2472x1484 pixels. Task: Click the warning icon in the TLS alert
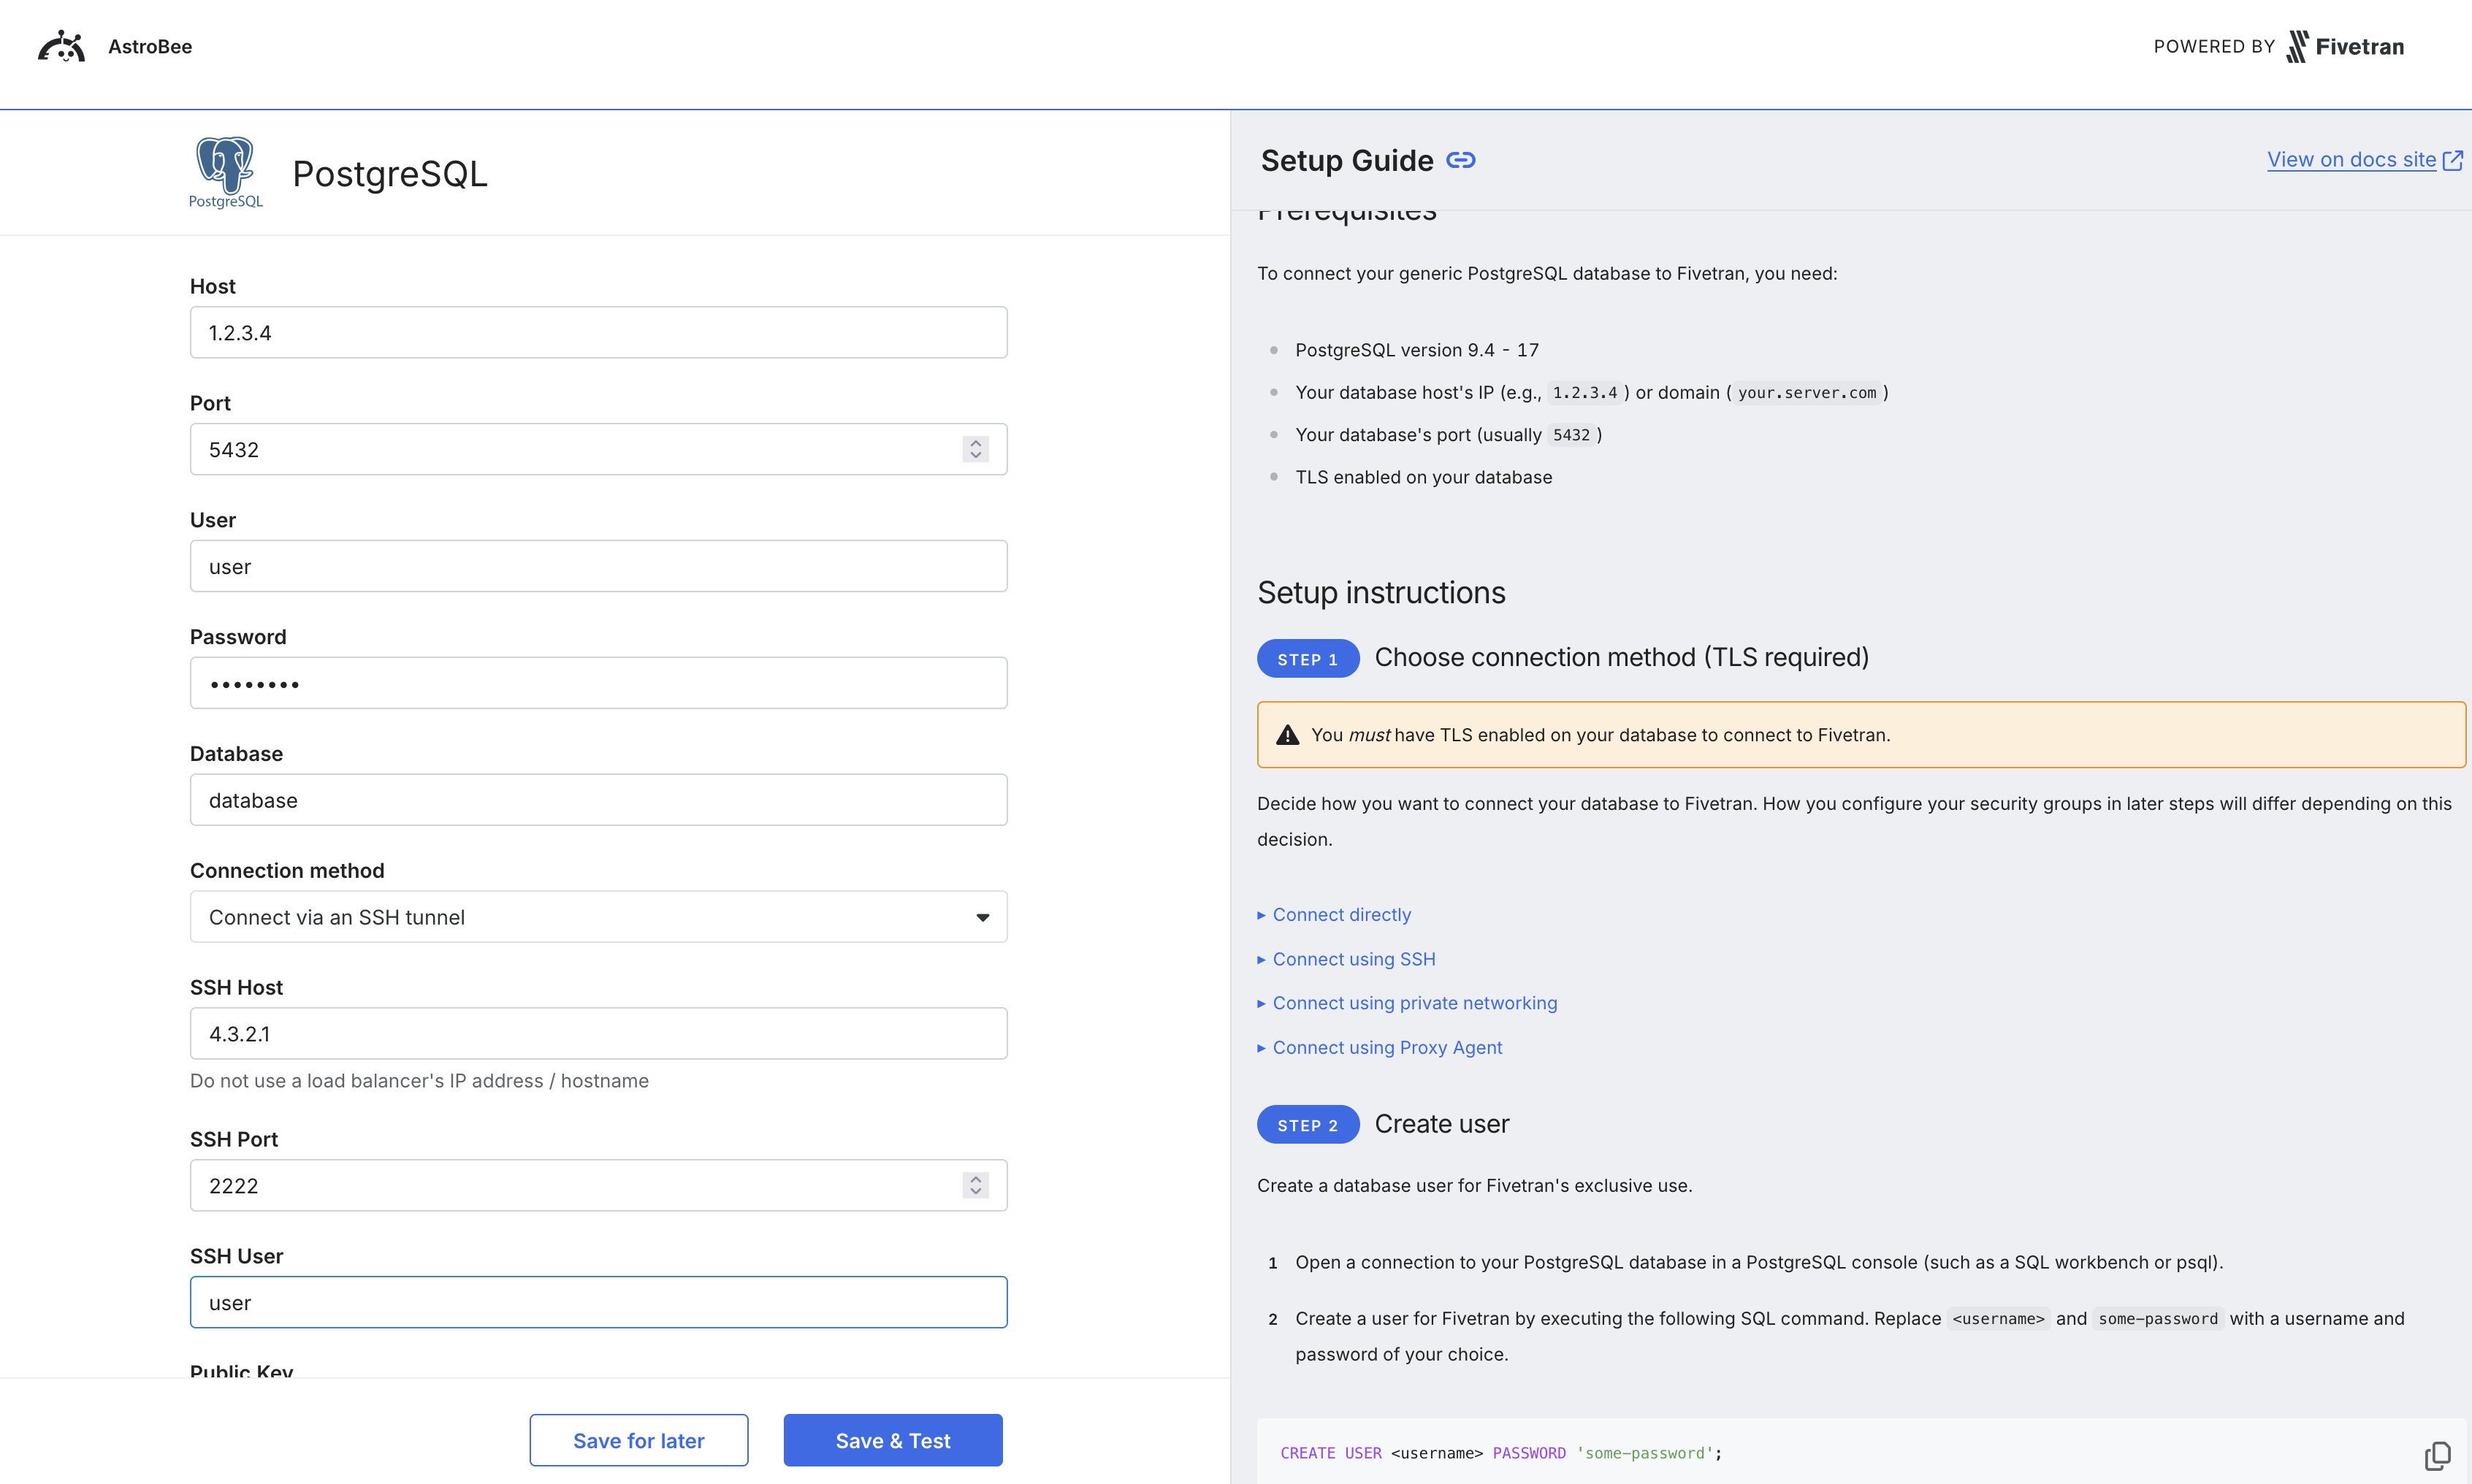click(1287, 733)
